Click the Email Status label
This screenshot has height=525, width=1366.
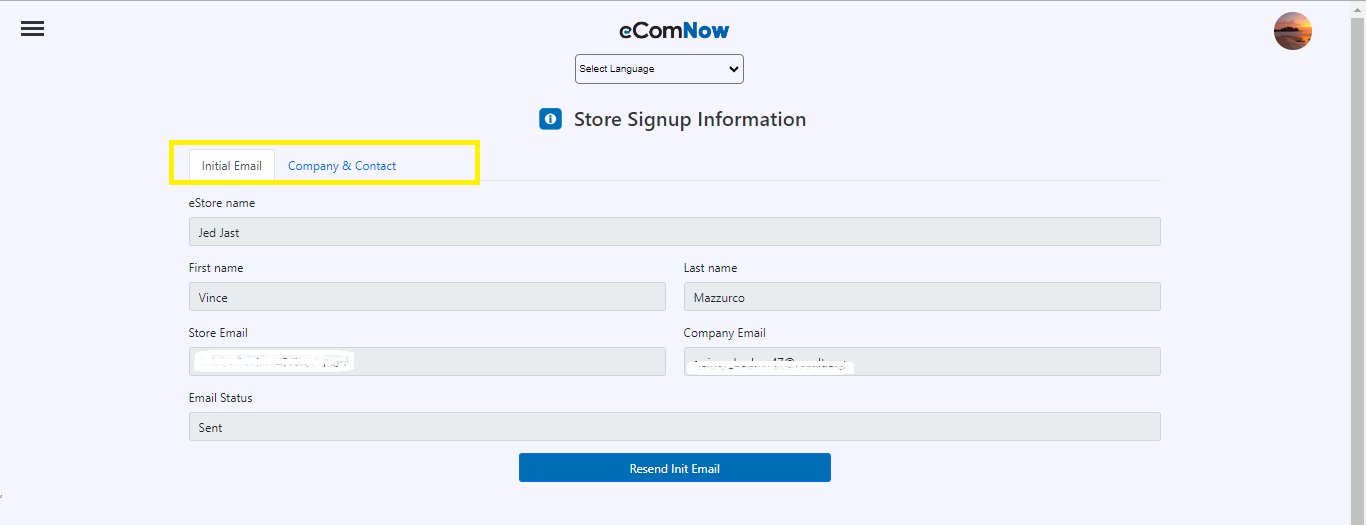[220, 398]
